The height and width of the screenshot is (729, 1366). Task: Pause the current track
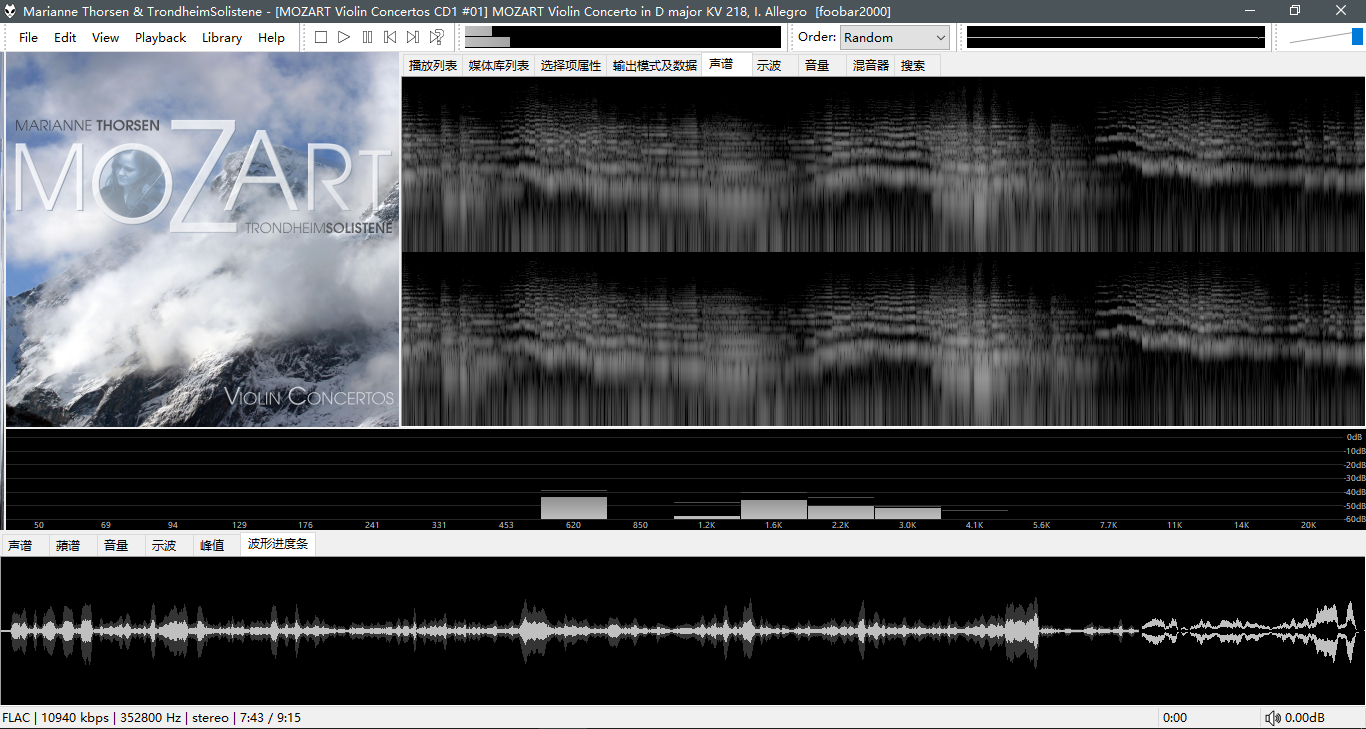[367, 37]
